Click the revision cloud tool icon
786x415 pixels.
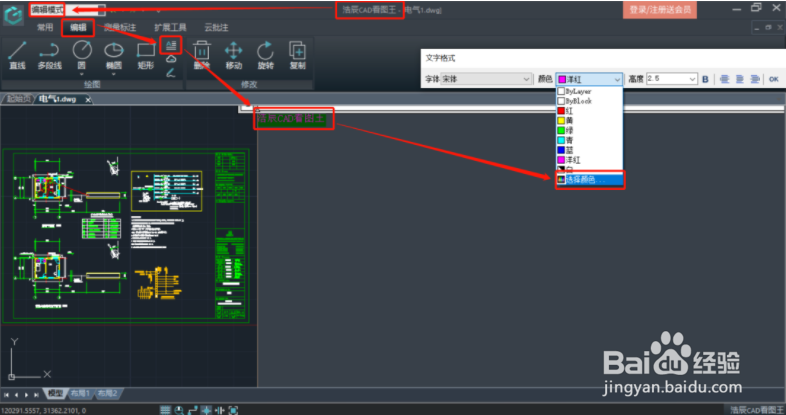171,60
